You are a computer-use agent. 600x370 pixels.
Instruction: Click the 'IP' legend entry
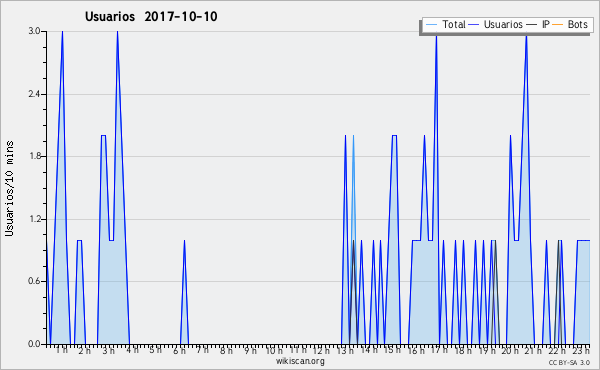(x=538, y=24)
